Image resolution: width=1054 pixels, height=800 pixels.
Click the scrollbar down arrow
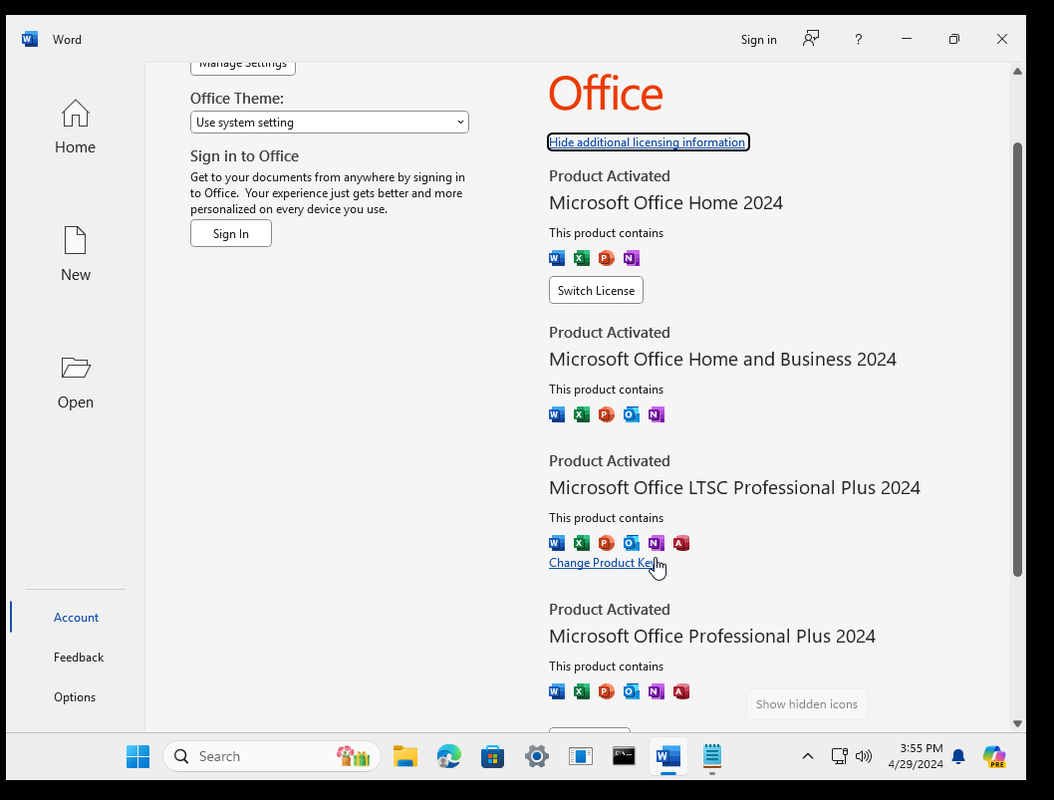pos(1017,723)
